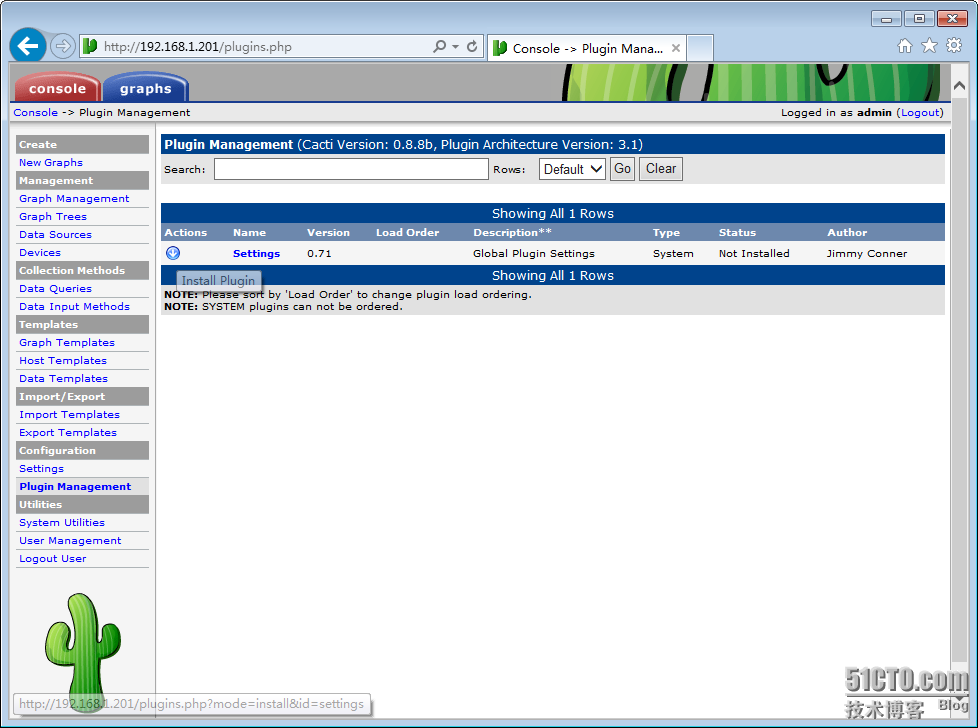Click the cactus logo in the sidebar

tap(82, 652)
